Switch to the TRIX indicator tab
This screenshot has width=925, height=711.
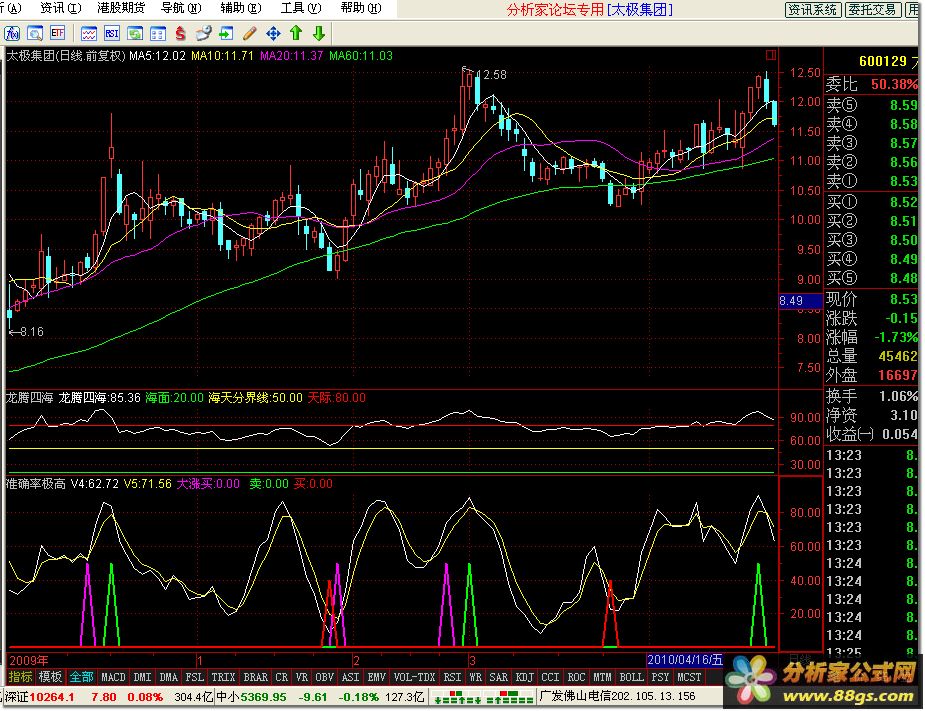coord(224,677)
